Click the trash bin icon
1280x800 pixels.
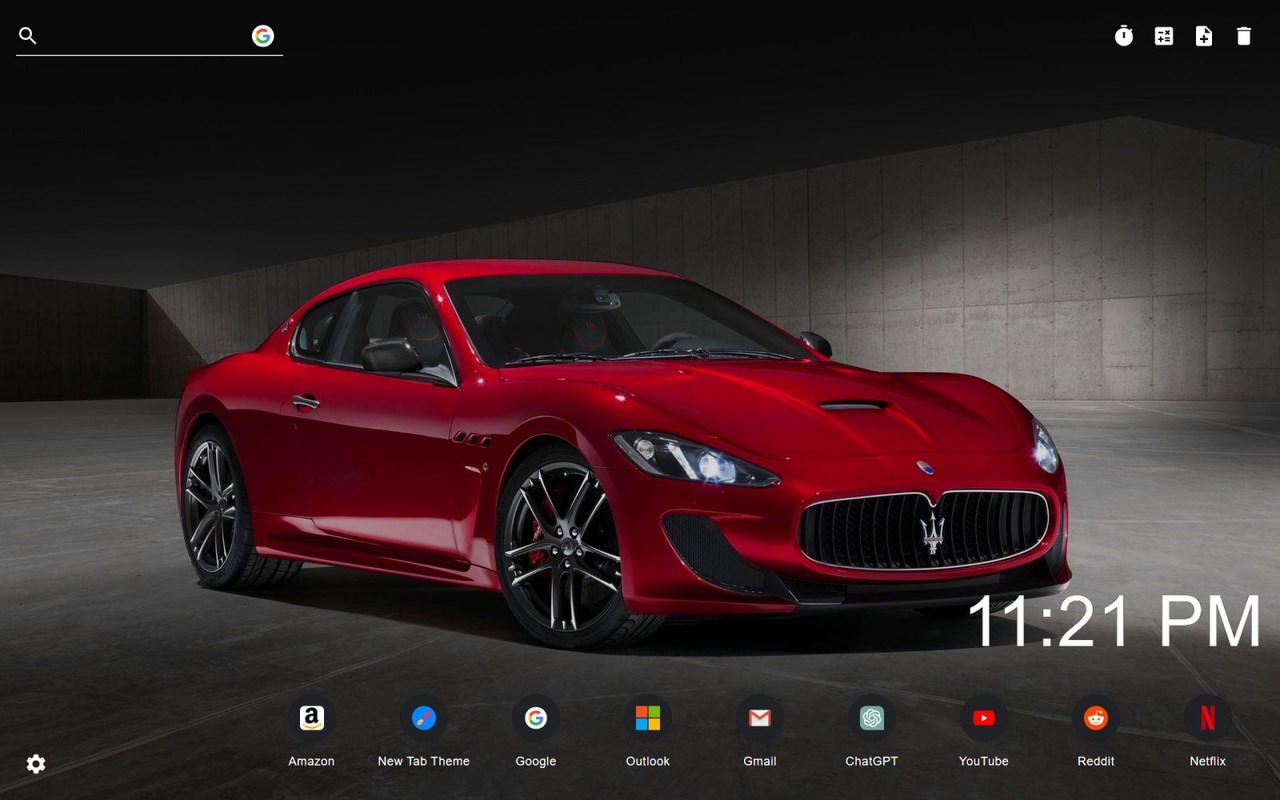click(x=1244, y=36)
